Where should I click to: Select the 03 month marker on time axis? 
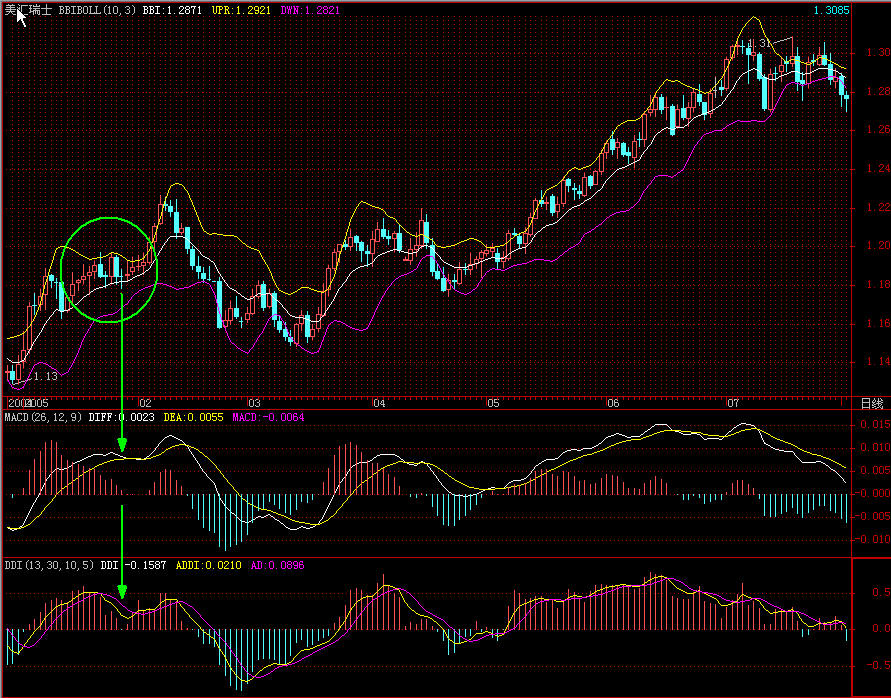[254, 403]
